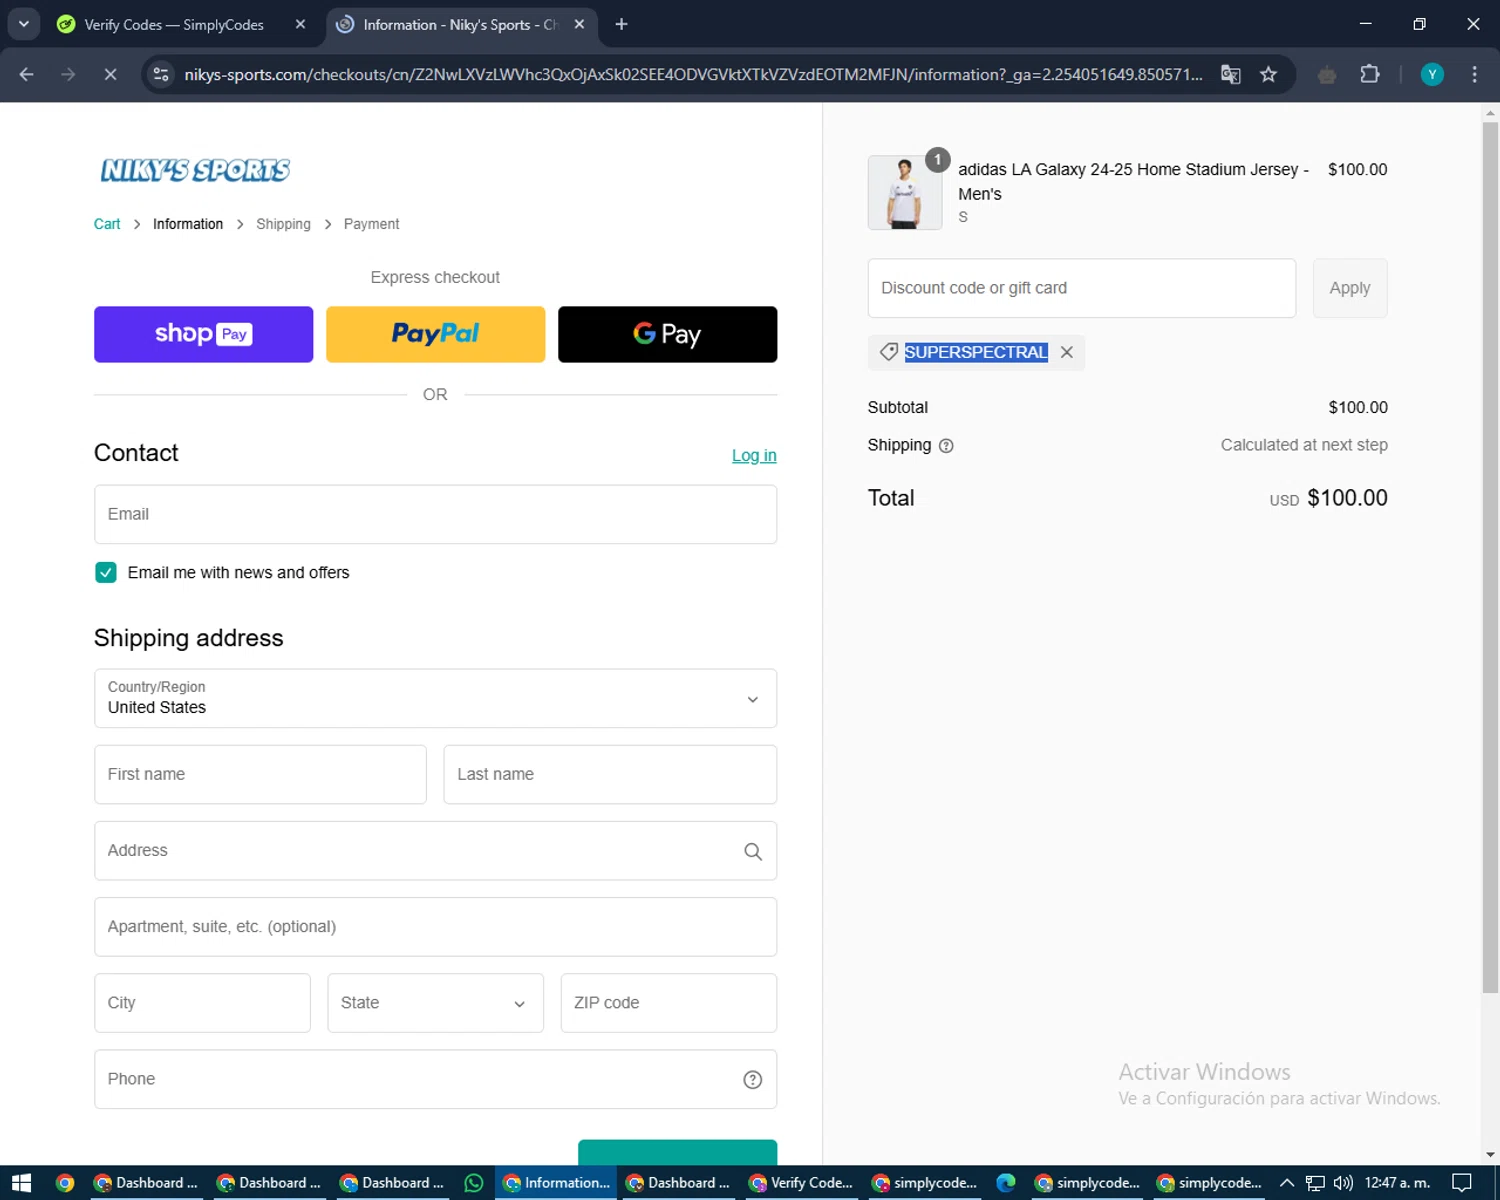Image resolution: width=1500 pixels, height=1200 pixels.
Task: Click the taskbar clock 12:47 a. m.
Action: click(x=1397, y=1183)
